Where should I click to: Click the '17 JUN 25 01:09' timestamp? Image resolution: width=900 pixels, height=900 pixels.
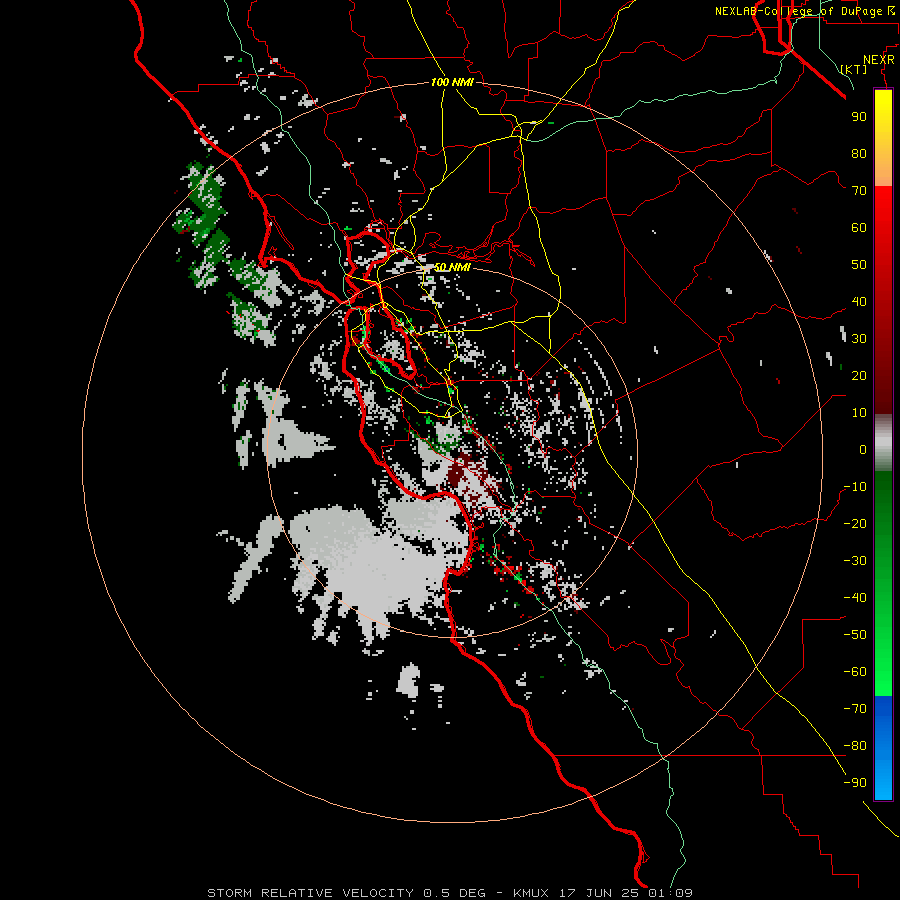[x=626, y=893]
